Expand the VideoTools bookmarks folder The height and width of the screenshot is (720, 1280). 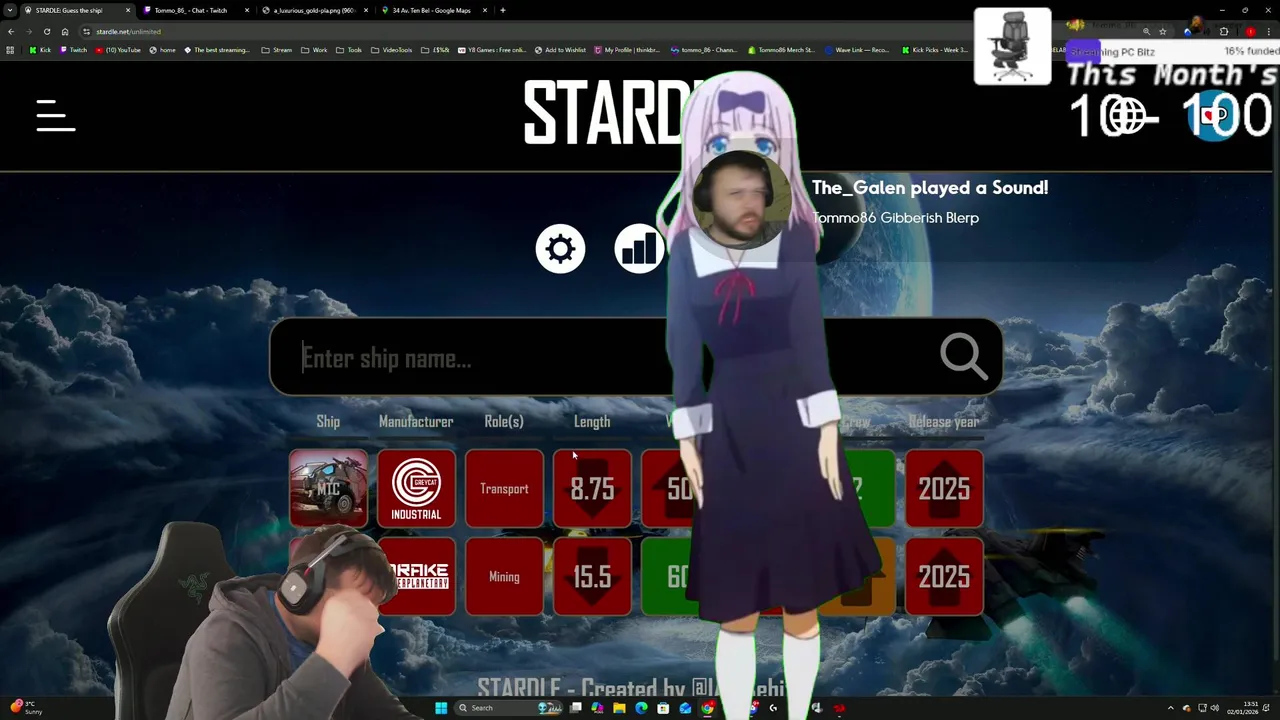pyautogui.click(x=391, y=50)
